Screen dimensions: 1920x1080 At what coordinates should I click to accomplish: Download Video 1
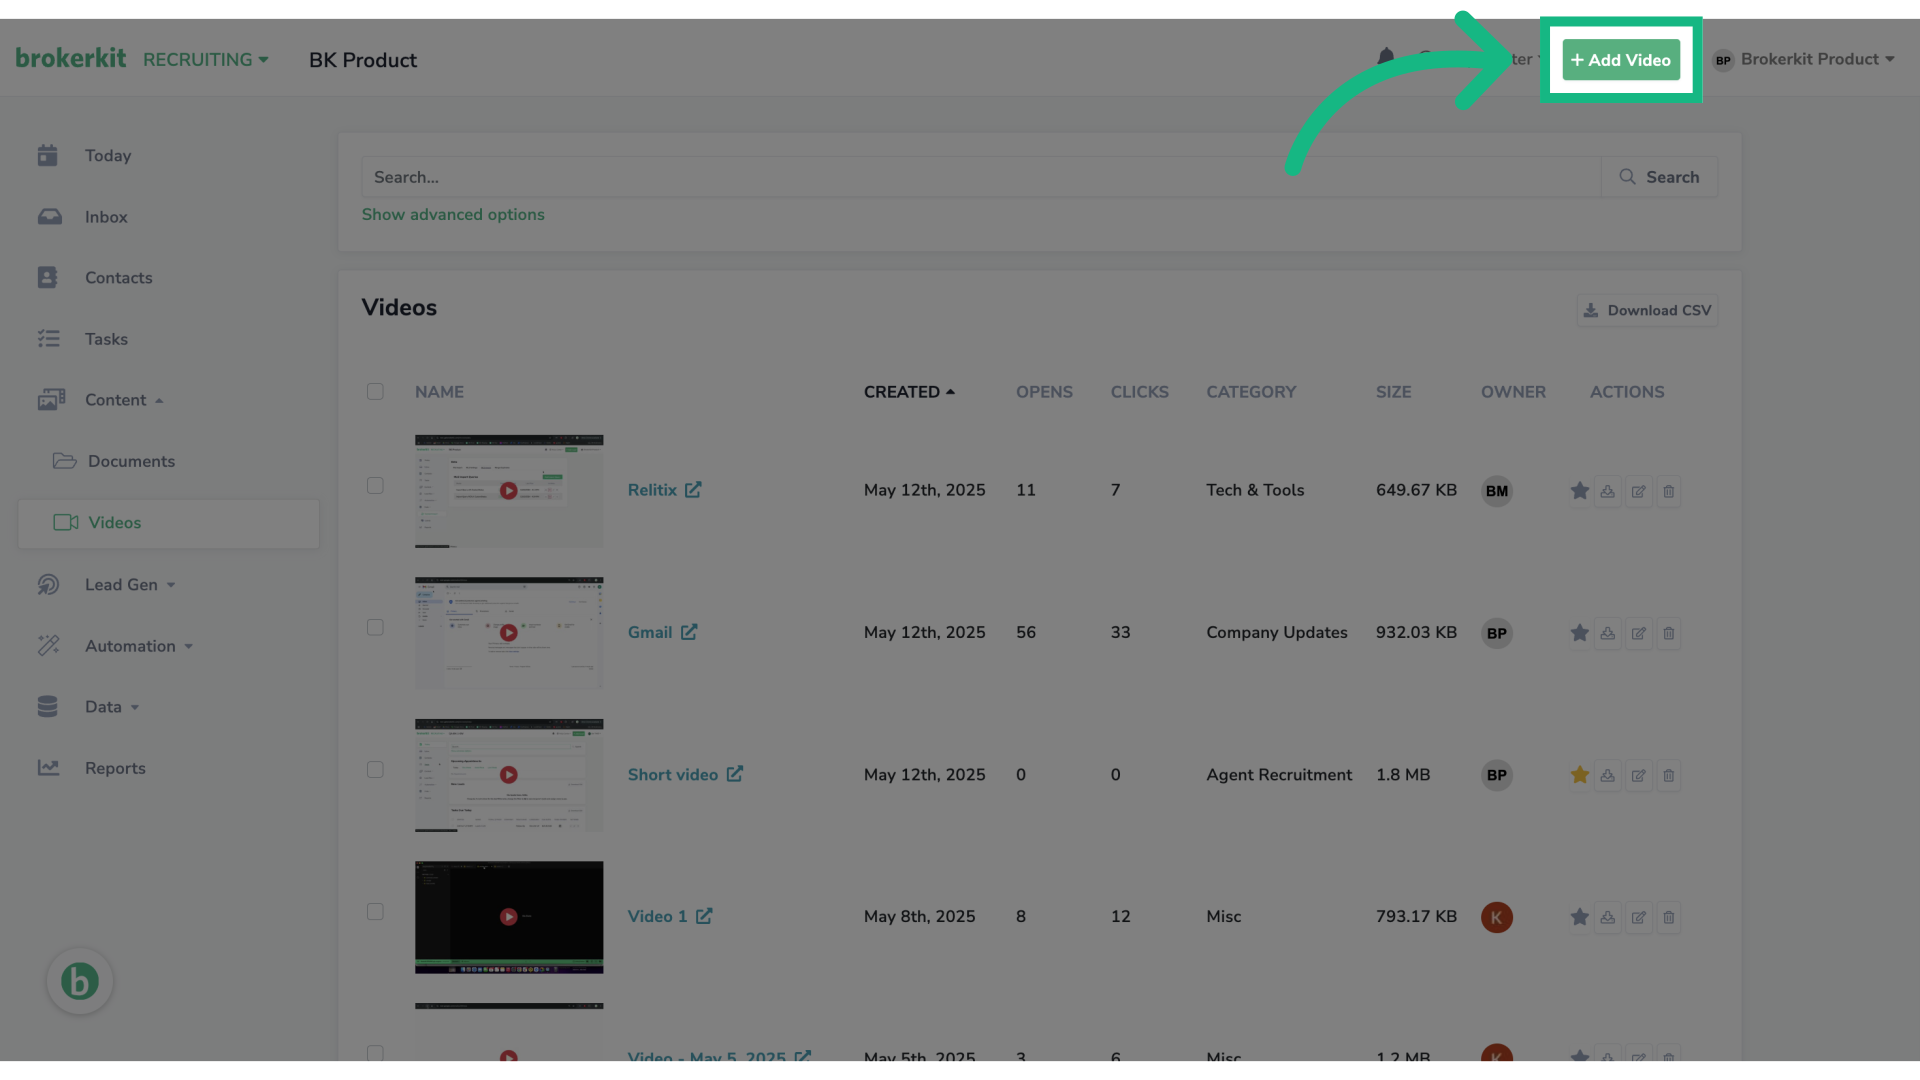[1608, 917]
